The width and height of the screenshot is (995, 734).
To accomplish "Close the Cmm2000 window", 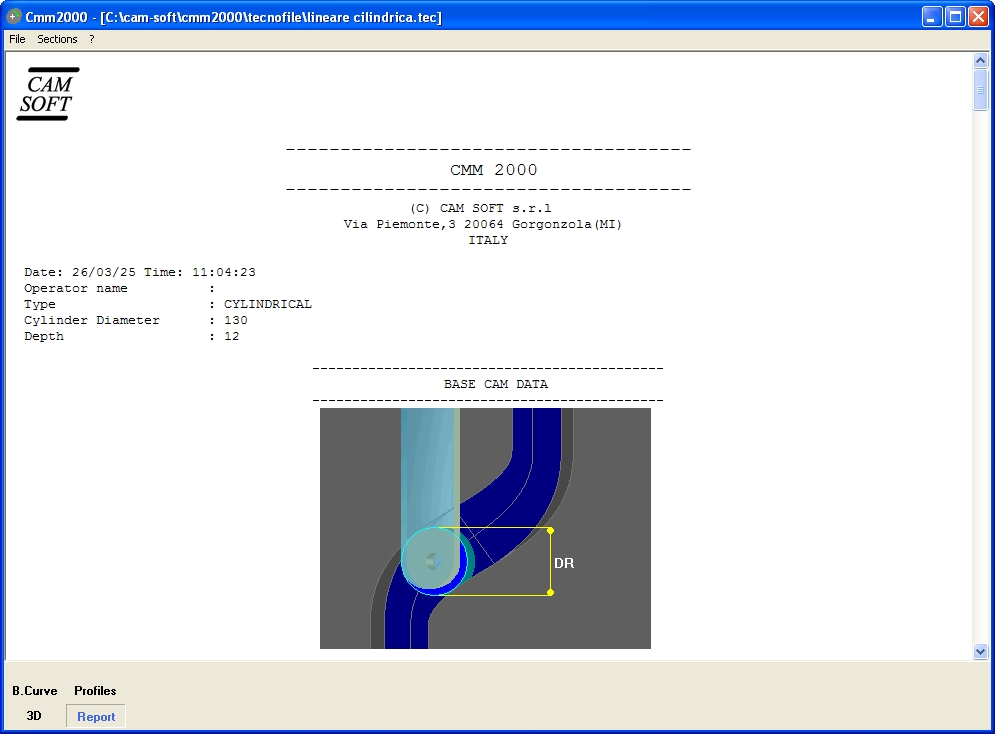I will [x=978, y=16].
